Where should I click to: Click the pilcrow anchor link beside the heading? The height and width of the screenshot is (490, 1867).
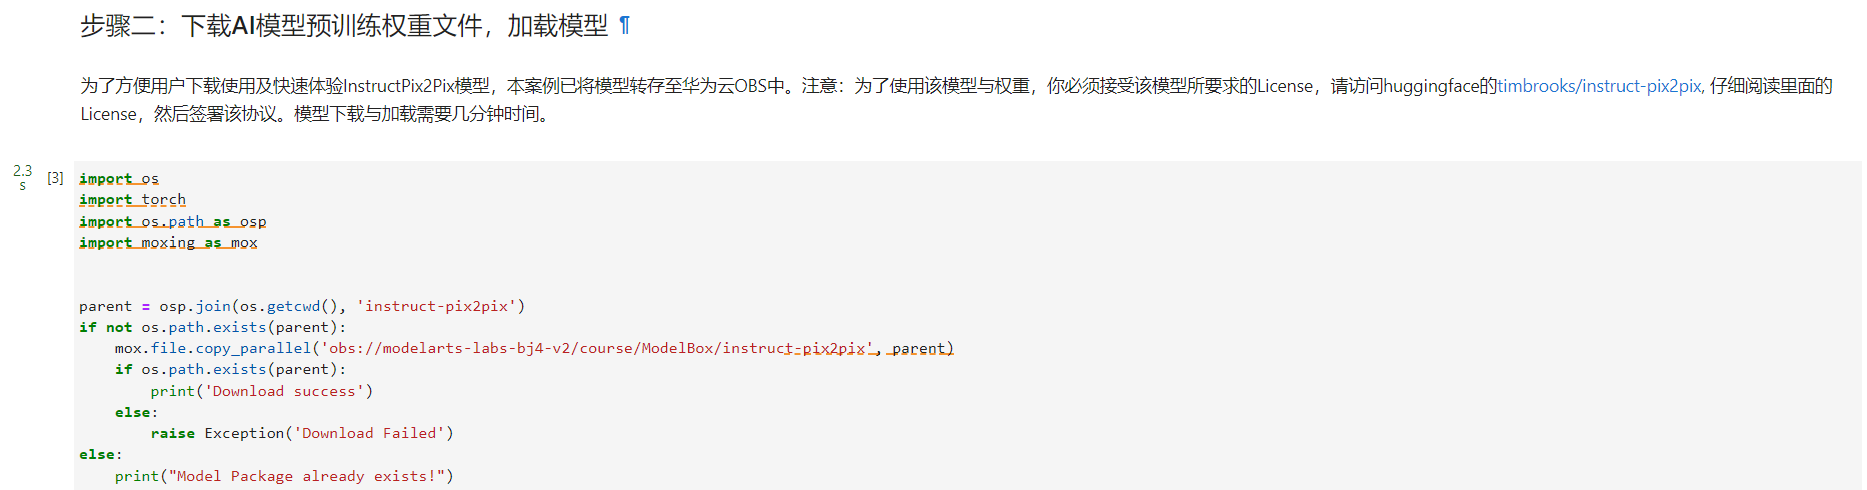pyautogui.click(x=624, y=26)
